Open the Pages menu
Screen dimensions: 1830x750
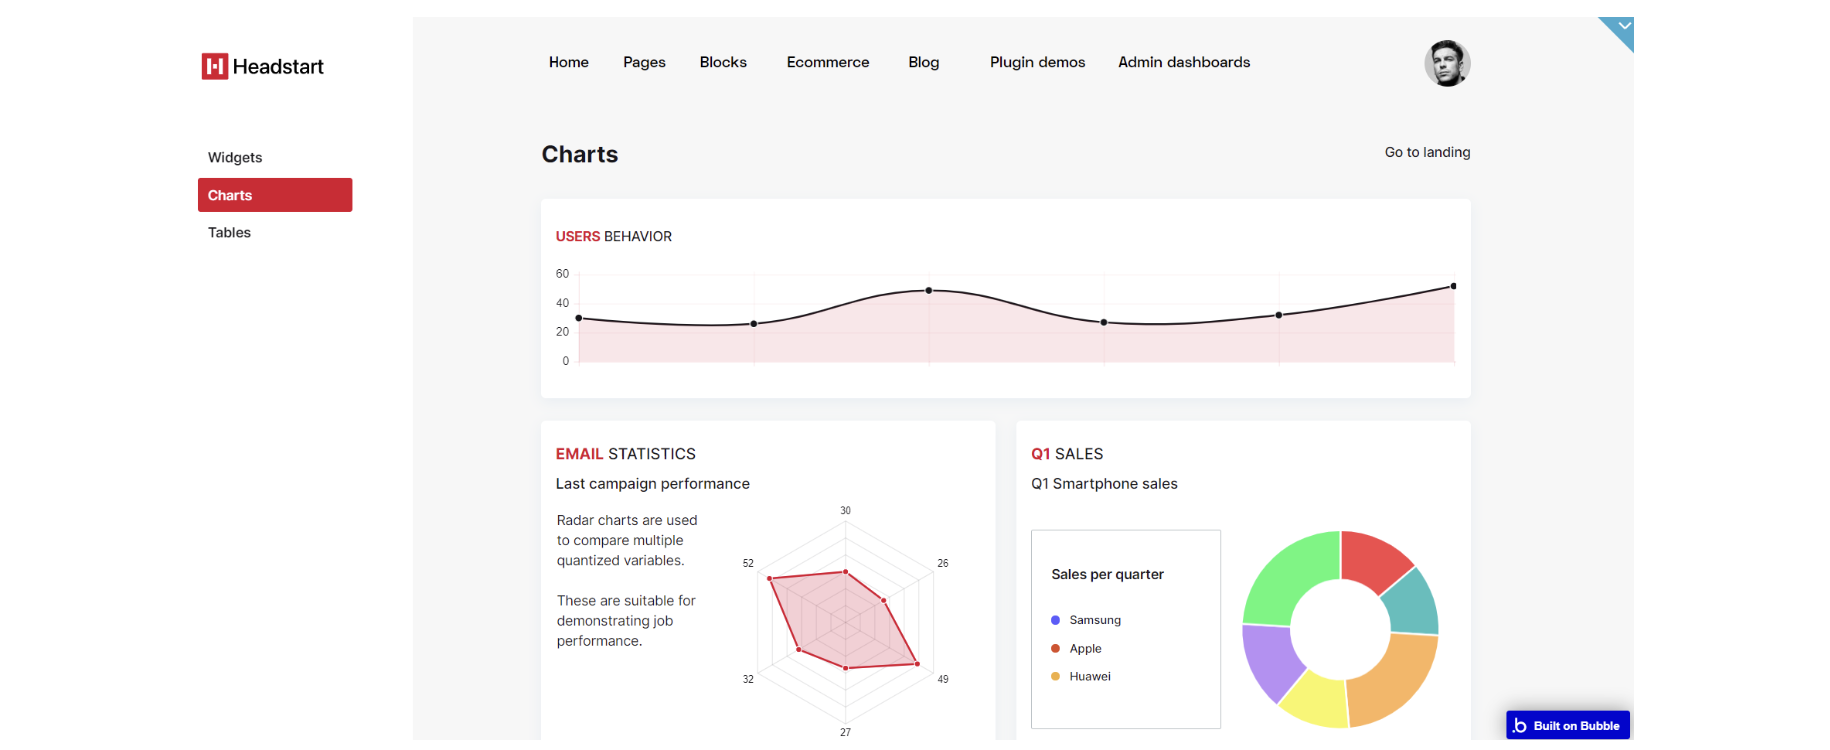pyautogui.click(x=644, y=62)
